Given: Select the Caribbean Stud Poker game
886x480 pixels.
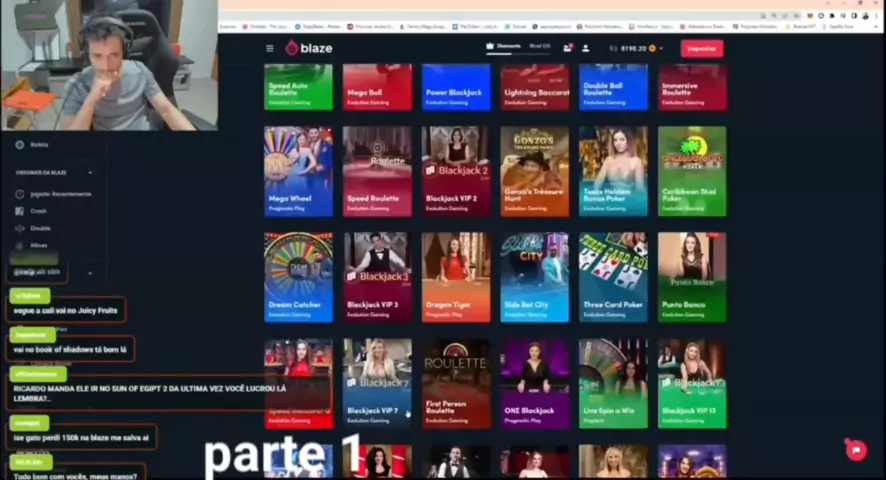Looking at the screenshot, I should click(692, 170).
